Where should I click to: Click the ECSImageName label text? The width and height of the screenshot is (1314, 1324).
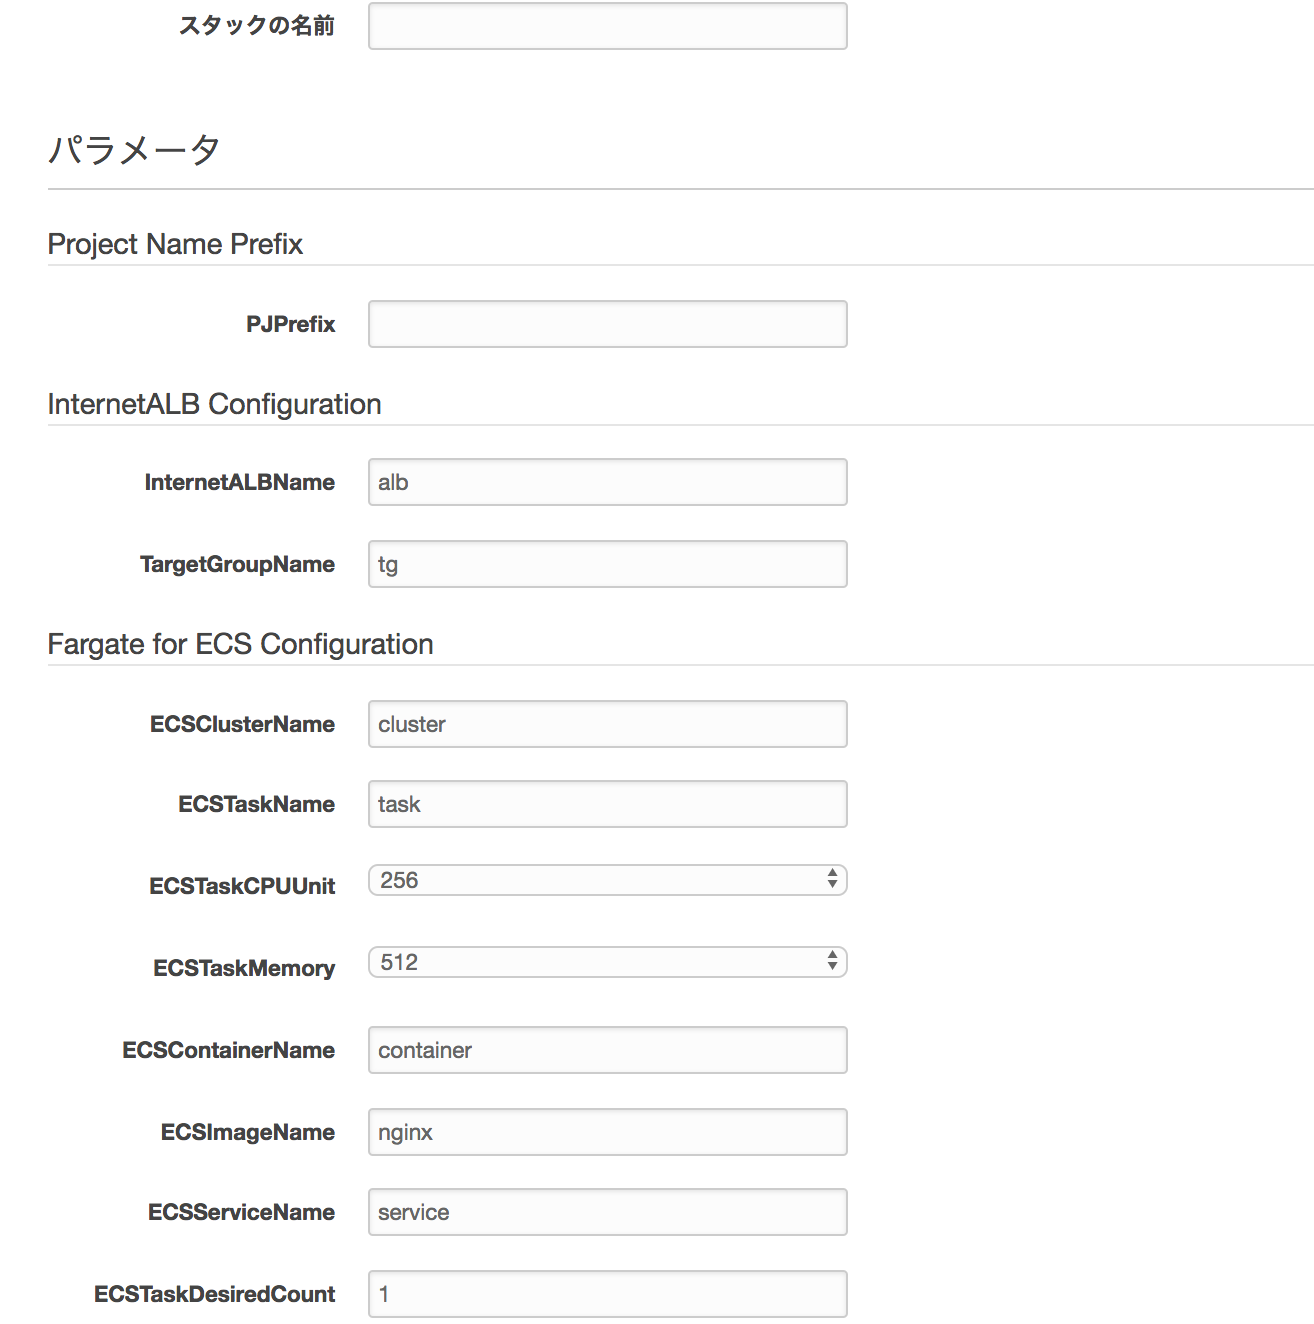point(246,1131)
